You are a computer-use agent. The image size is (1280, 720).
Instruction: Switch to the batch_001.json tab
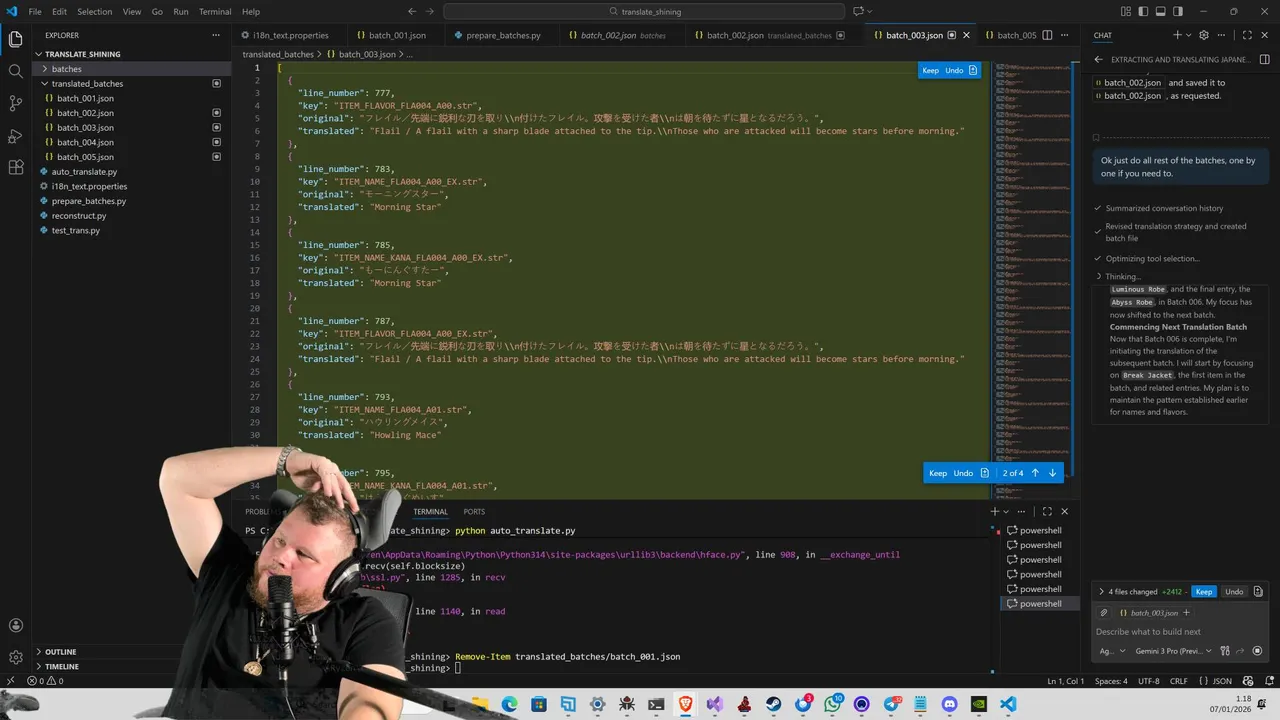(397, 35)
